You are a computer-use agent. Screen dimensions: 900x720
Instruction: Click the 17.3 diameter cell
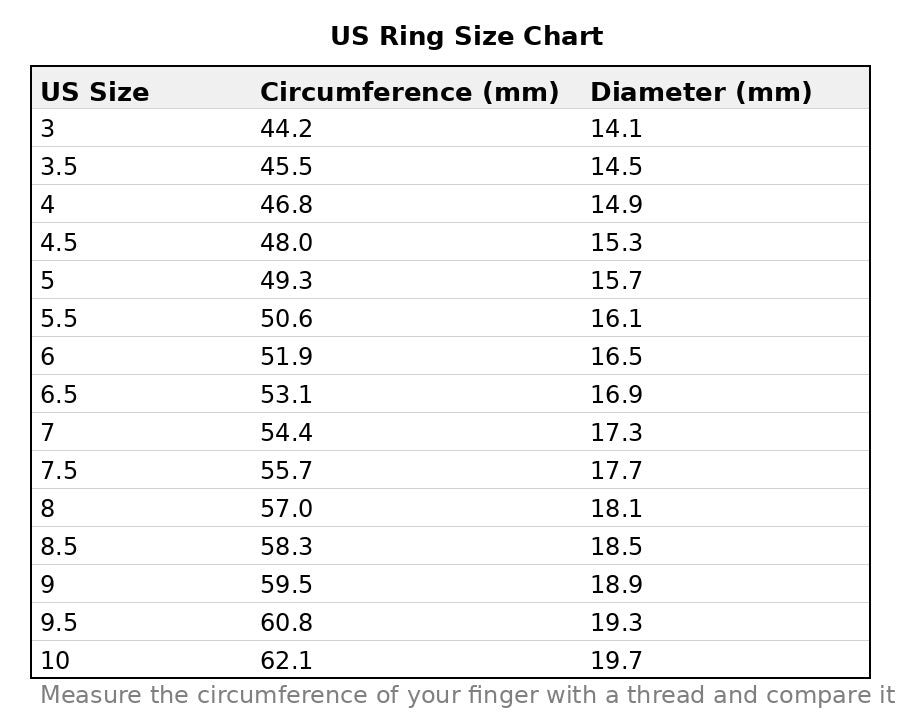coord(616,432)
